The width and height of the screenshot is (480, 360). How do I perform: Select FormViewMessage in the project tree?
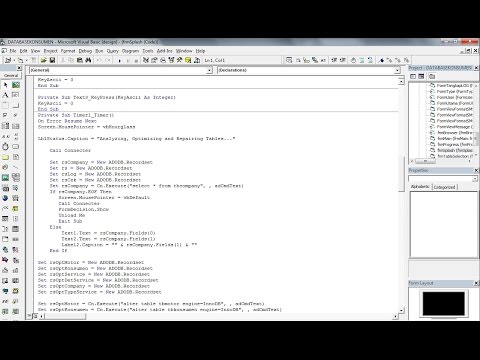[451, 127]
